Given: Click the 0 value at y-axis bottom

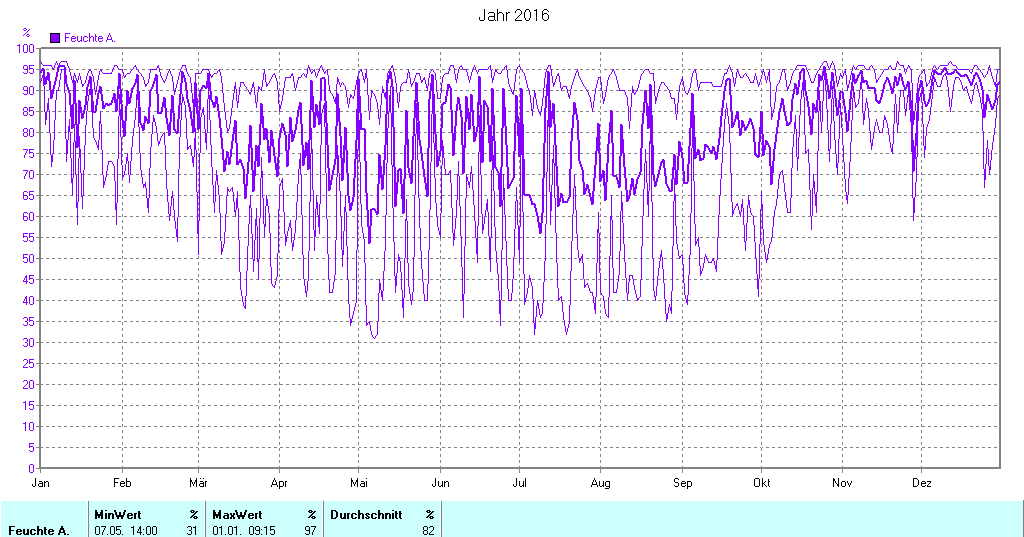Looking at the screenshot, I should [32, 468].
